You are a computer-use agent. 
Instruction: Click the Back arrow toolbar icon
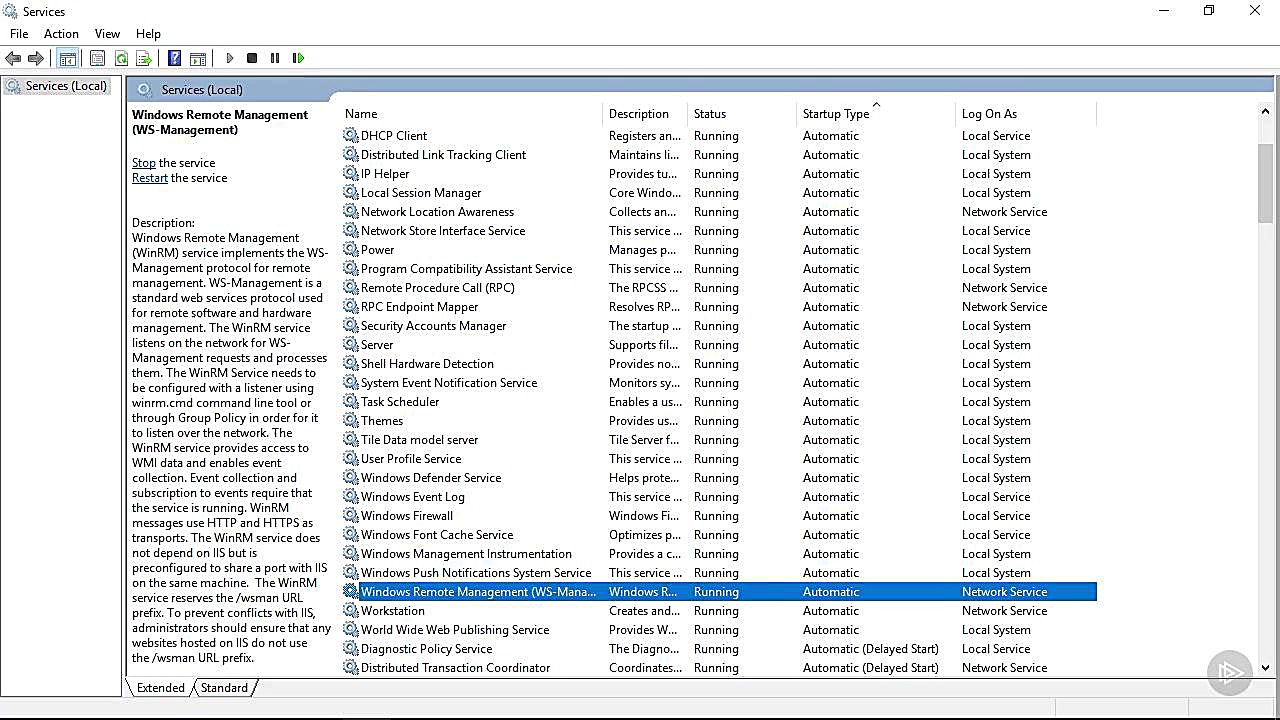click(13, 58)
